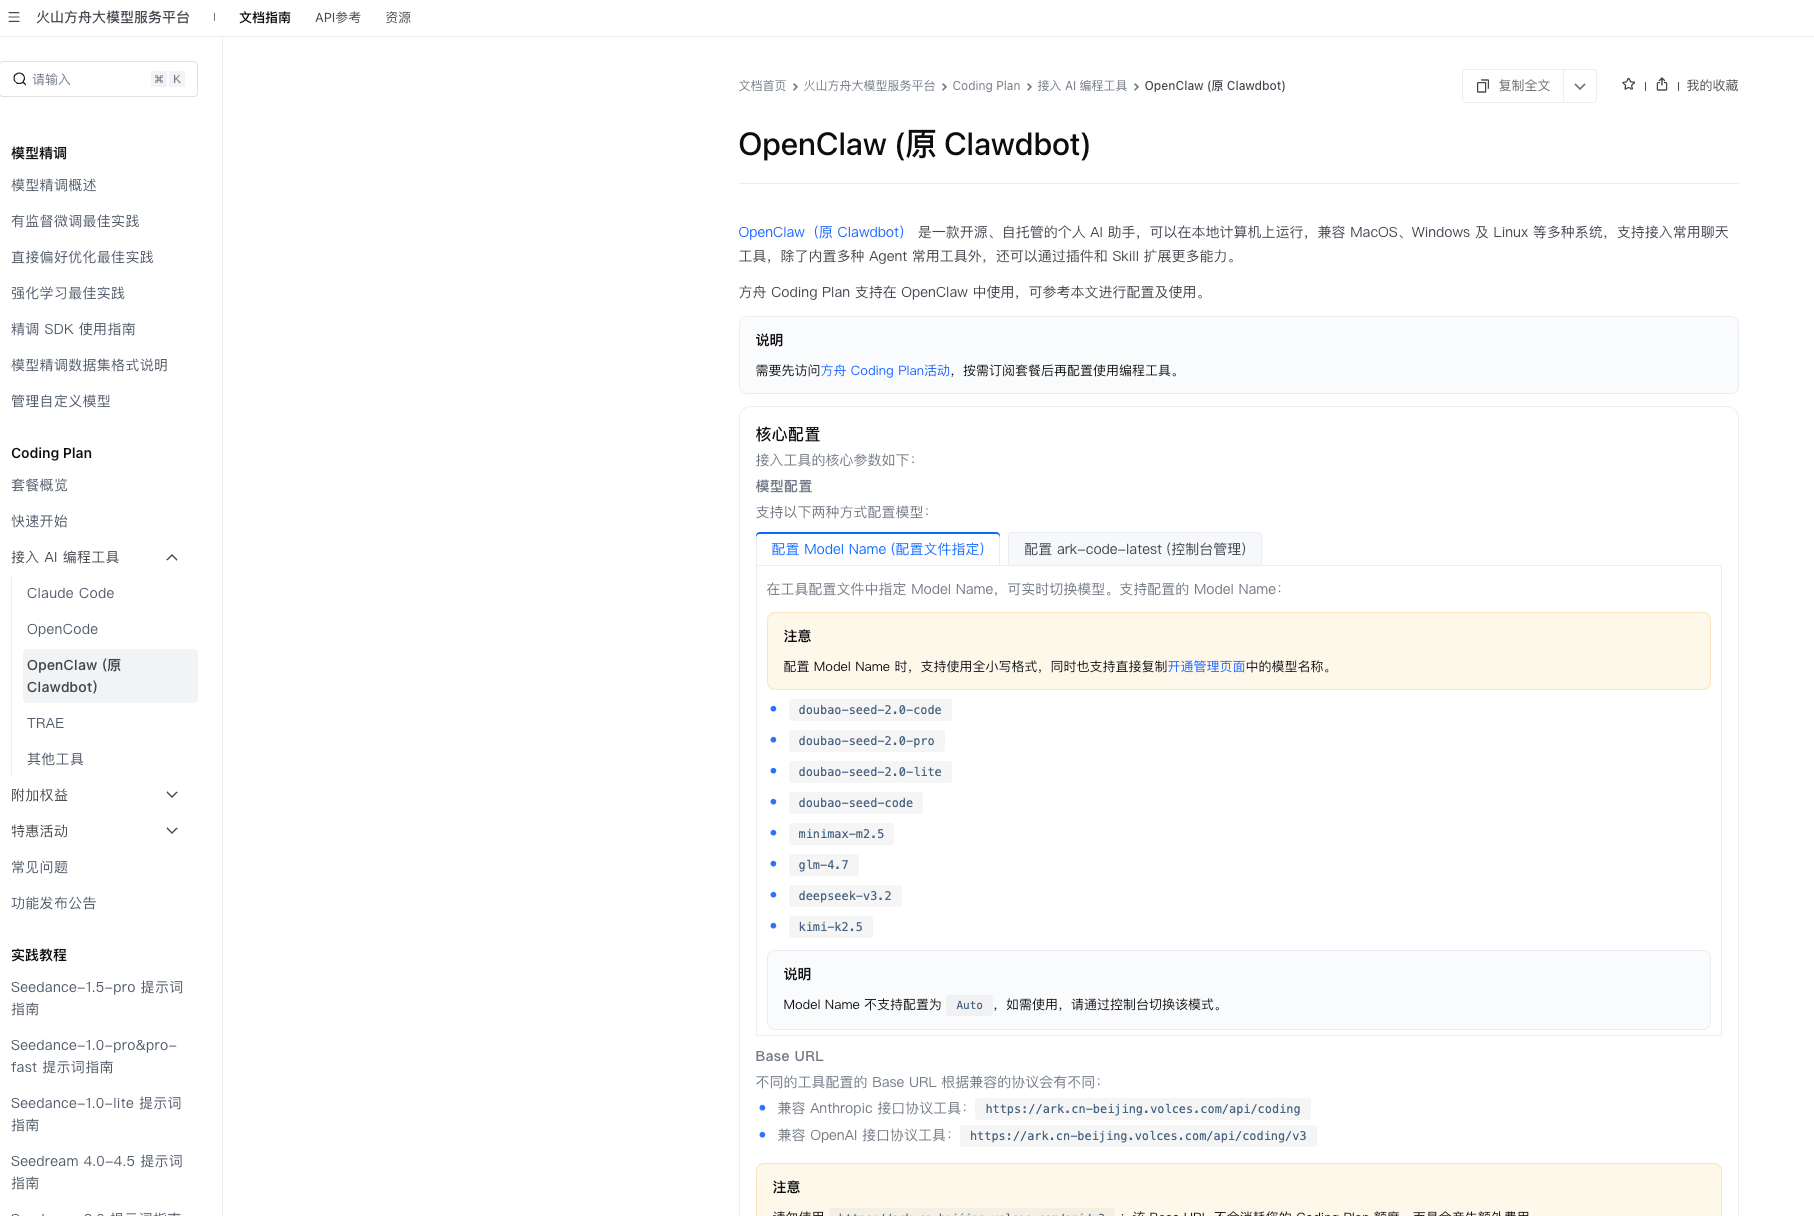Go to 文档首页 breadcrumb
The image size is (1814, 1216).
tap(762, 86)
